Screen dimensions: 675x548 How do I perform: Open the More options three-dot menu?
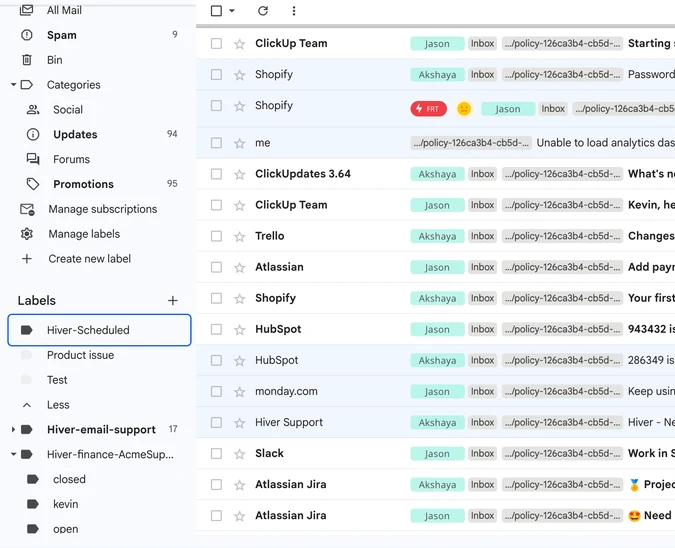coord(294,11)
